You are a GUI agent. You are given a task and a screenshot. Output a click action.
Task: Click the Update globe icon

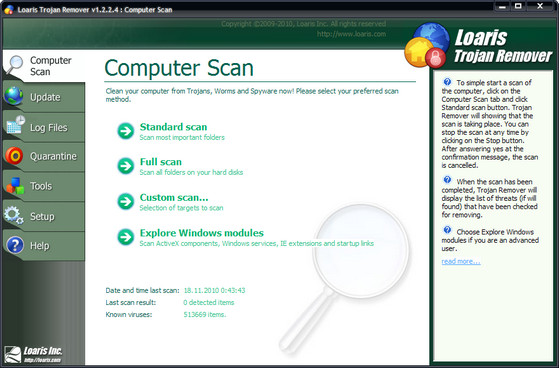(x=14, y=96)
